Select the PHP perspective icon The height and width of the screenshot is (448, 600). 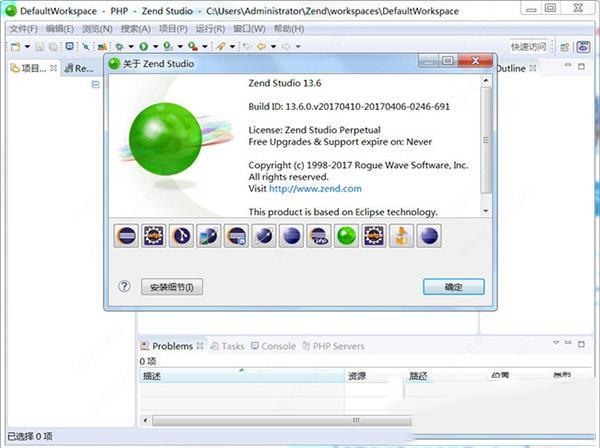(x=584, y=47)
